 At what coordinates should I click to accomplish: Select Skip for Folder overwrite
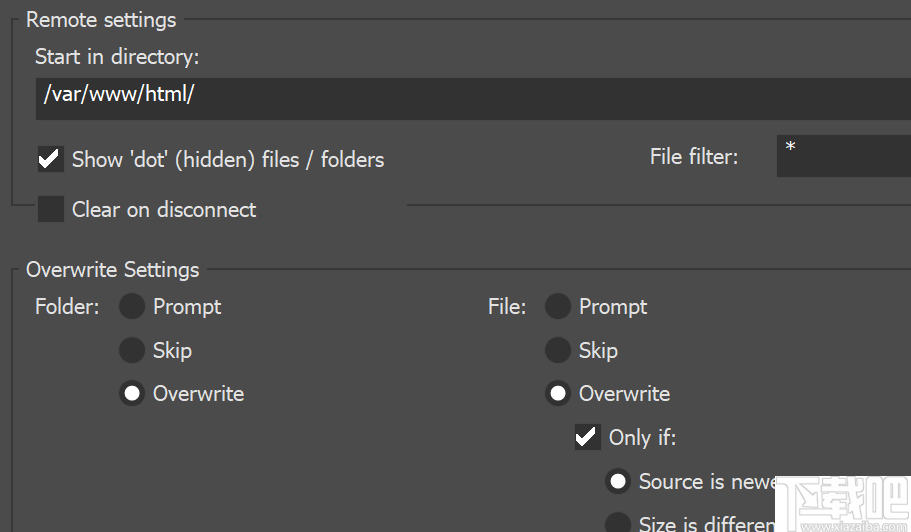(x=132, y=350)
